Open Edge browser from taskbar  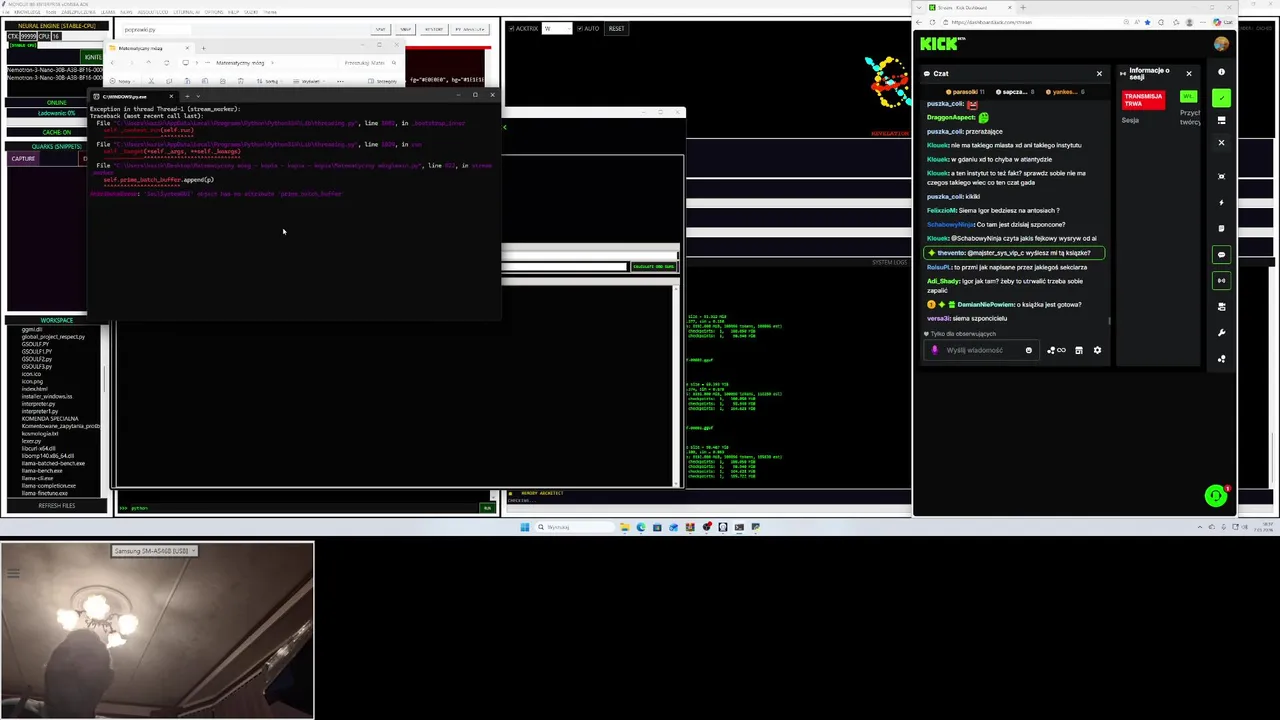pos(640,527)
